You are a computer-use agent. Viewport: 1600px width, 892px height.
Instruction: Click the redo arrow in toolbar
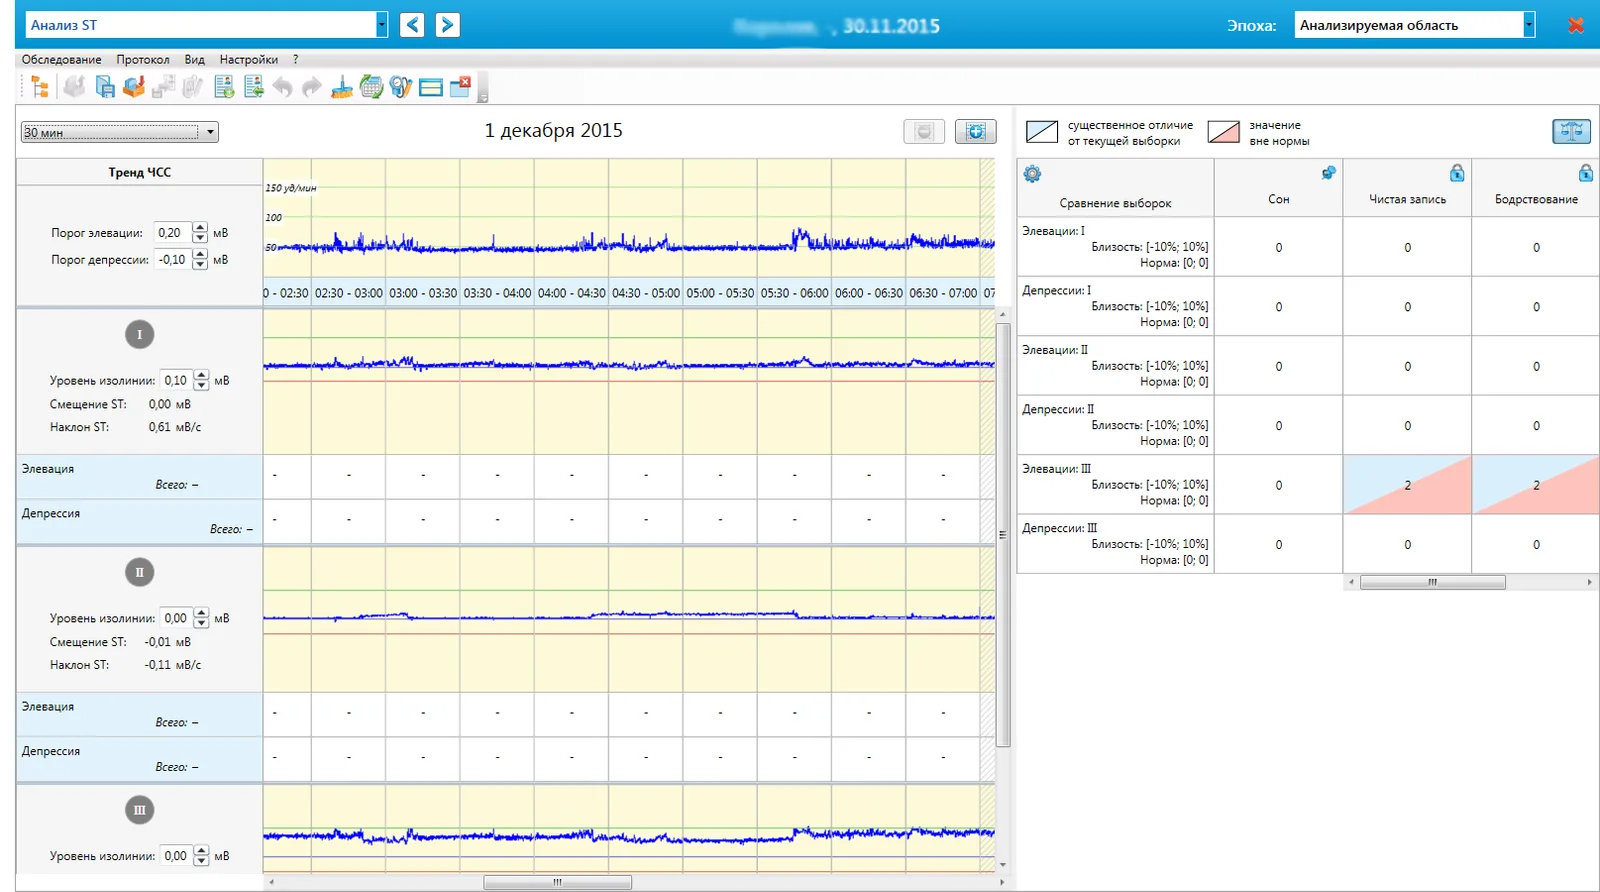(x=312, y=87)
